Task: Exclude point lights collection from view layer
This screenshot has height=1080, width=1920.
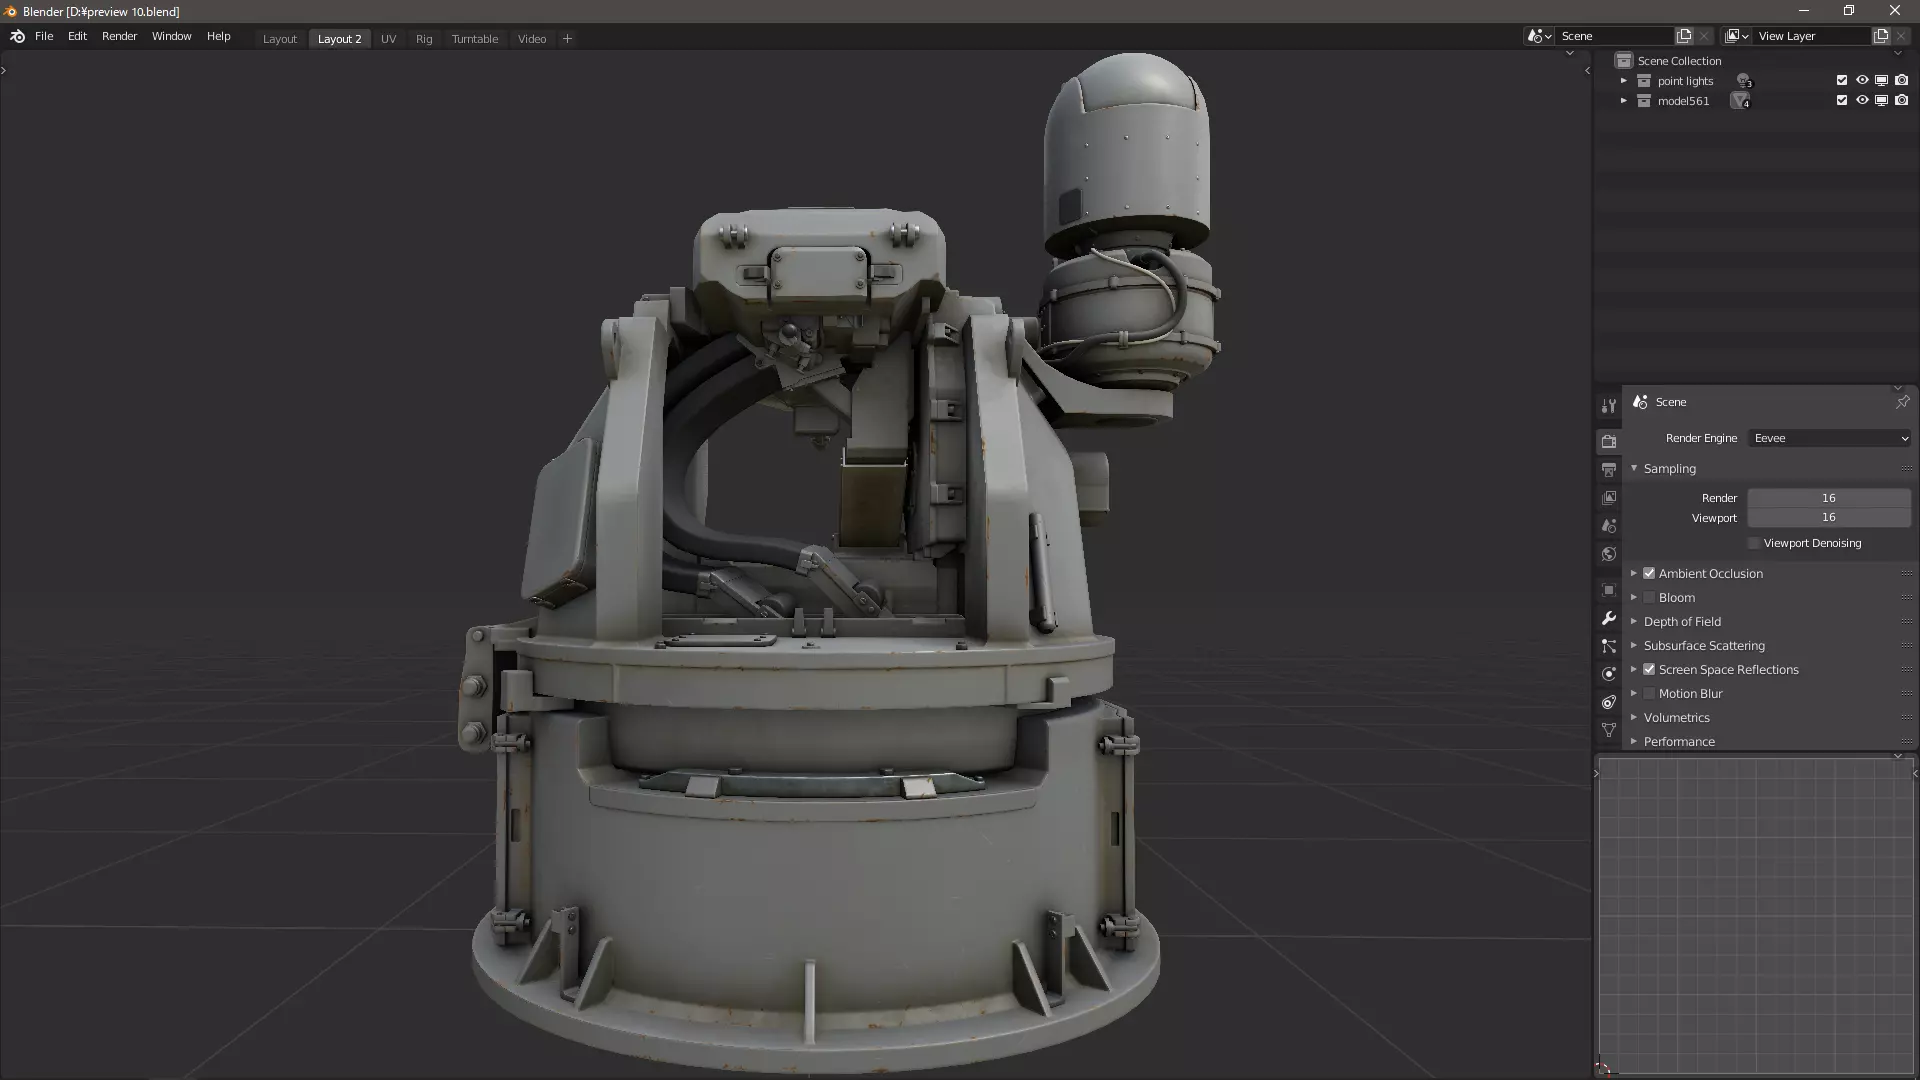Action: (1842, 80)
